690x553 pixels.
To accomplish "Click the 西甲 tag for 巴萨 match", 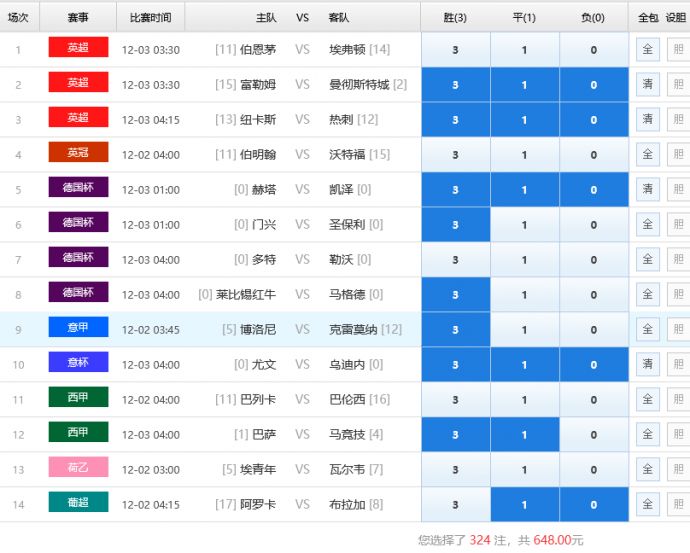I will coord(78,433).
